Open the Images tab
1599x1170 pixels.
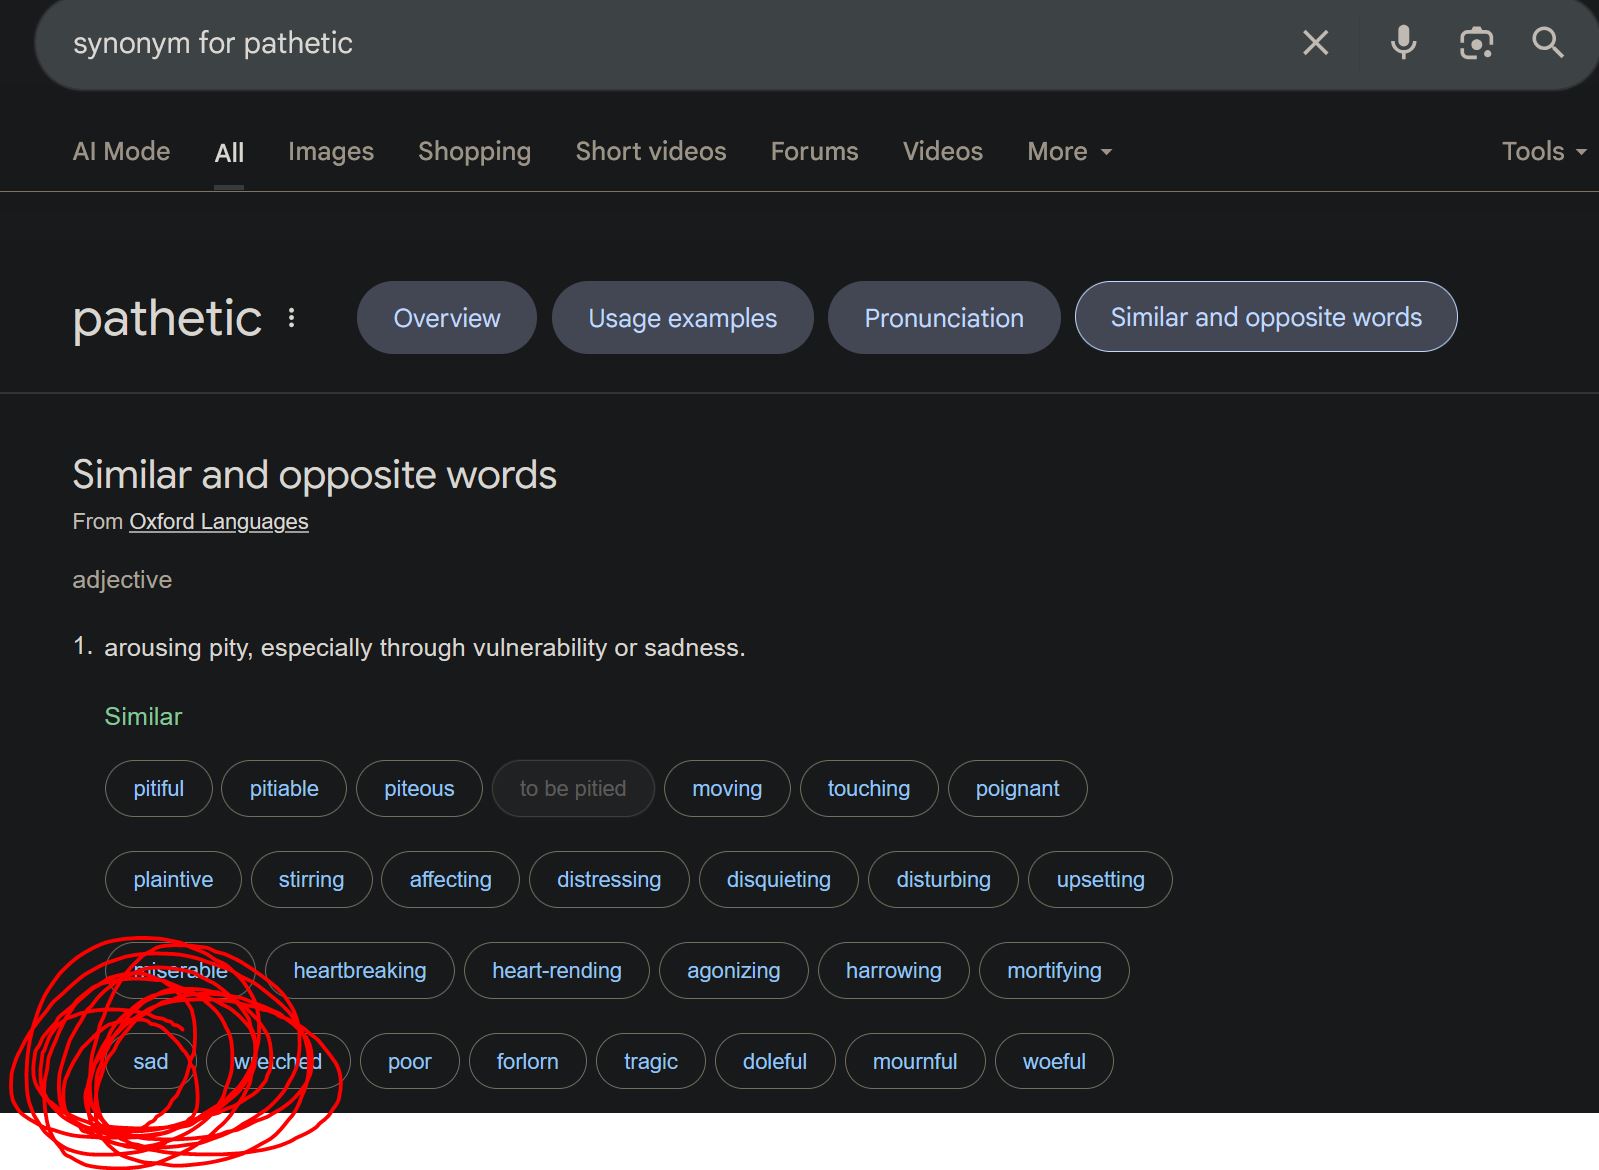pyautogui.click(x=331, y=151)
